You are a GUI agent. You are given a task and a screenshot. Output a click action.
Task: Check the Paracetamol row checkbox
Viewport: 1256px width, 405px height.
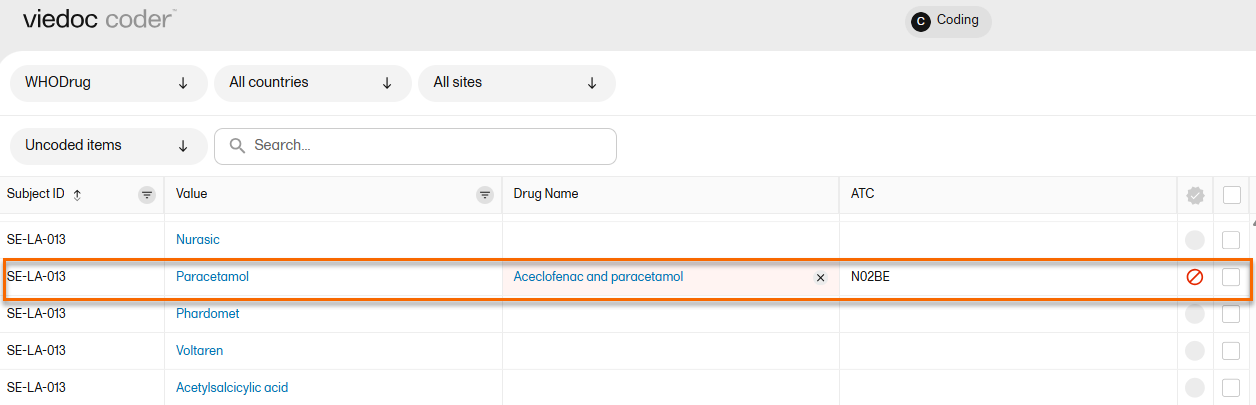[x=1231, y=277]
